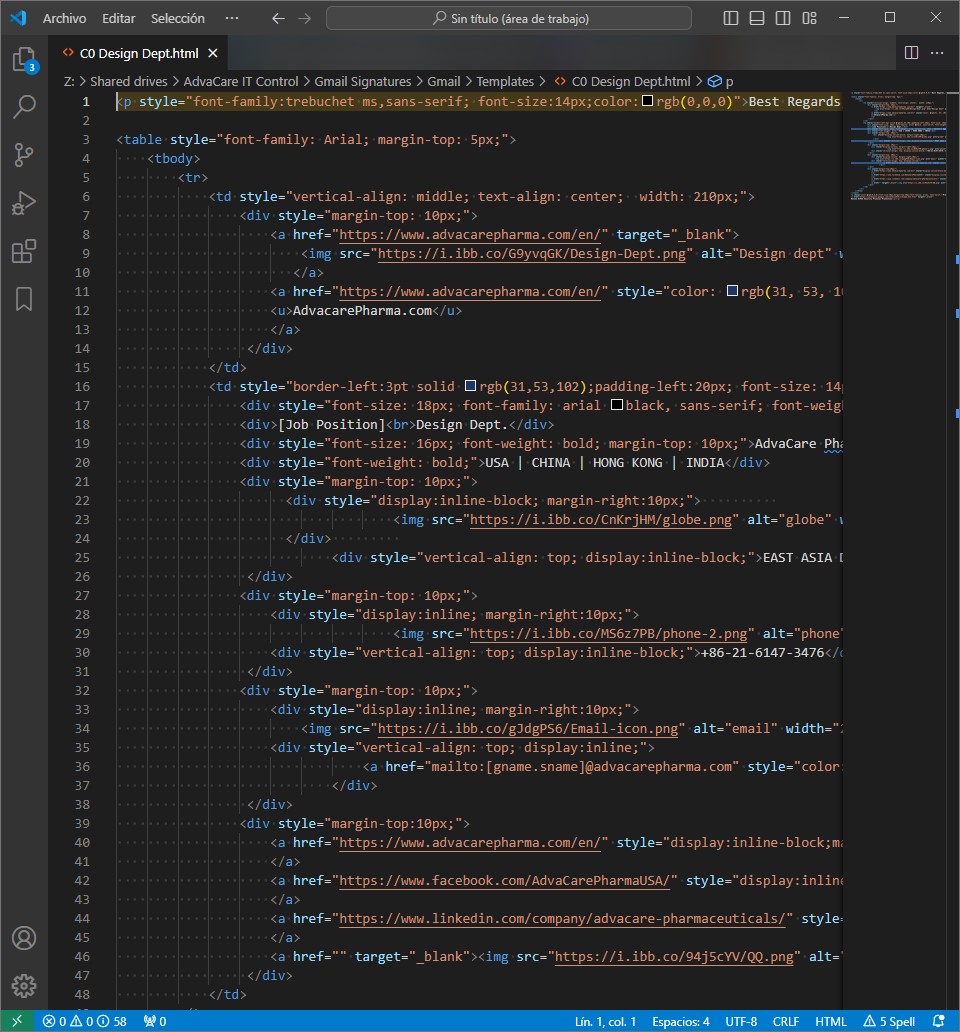Toggle the secondary side bar visibility
The width and height of the screenshot is (960, 1032).
tap(783, 18)
